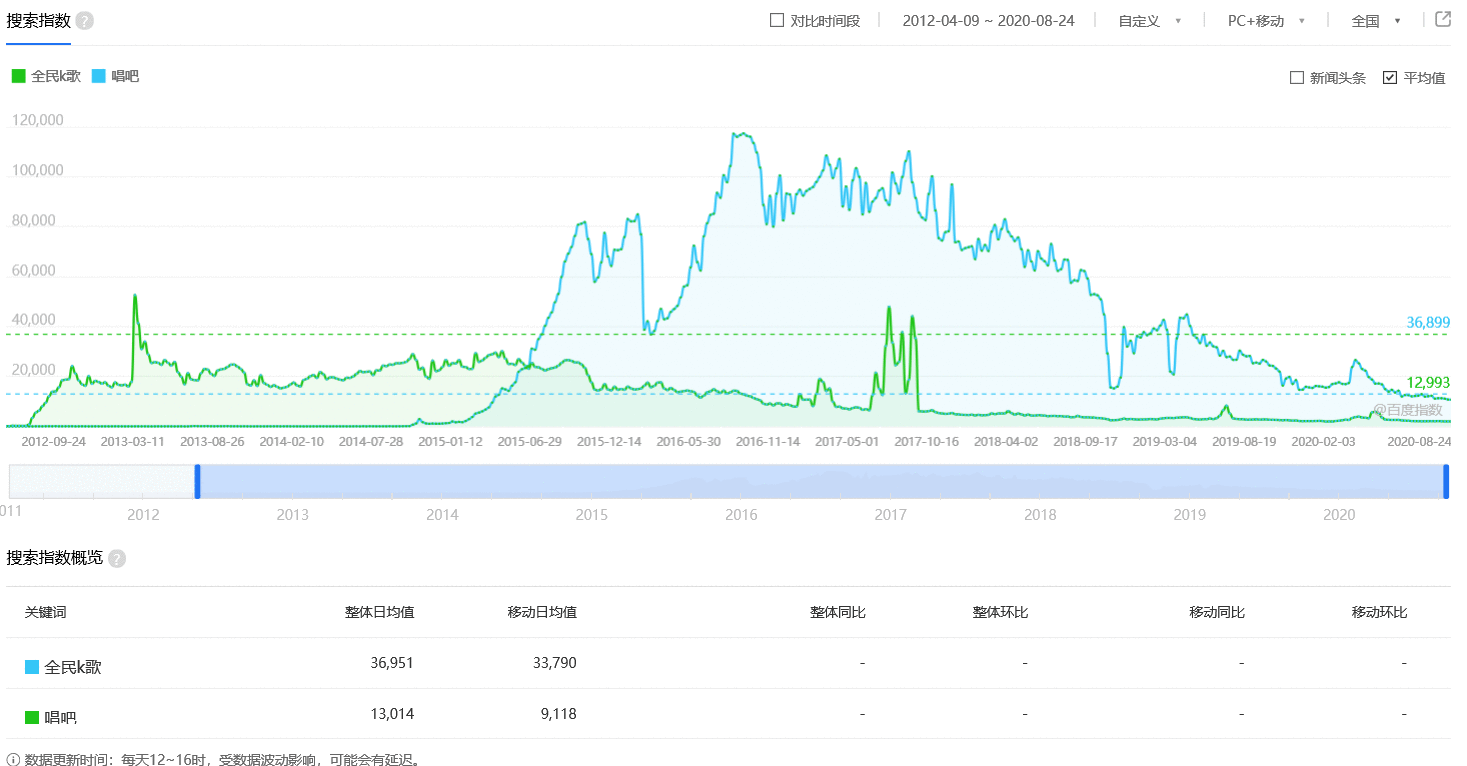Open the PC+移动 device dropdown
Image resolution: width=1467 pixels, height=766 pixels.
coord(1266,20)
